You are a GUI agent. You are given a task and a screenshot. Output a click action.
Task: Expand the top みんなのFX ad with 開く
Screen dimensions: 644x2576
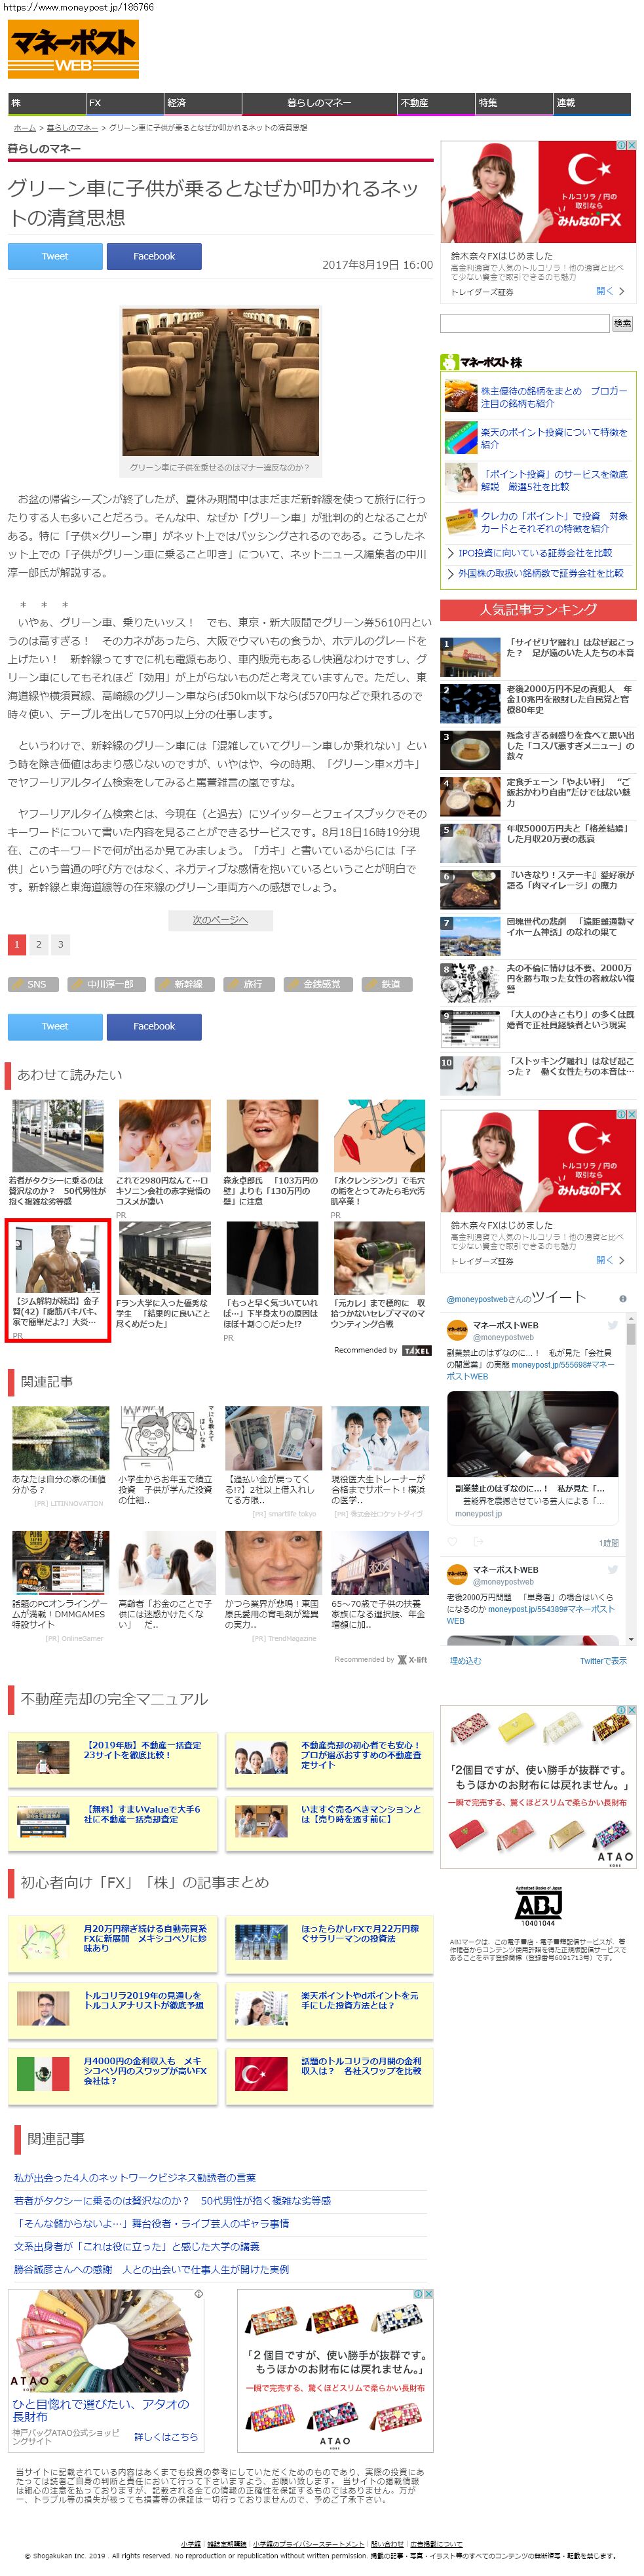[x=610, y=291]
